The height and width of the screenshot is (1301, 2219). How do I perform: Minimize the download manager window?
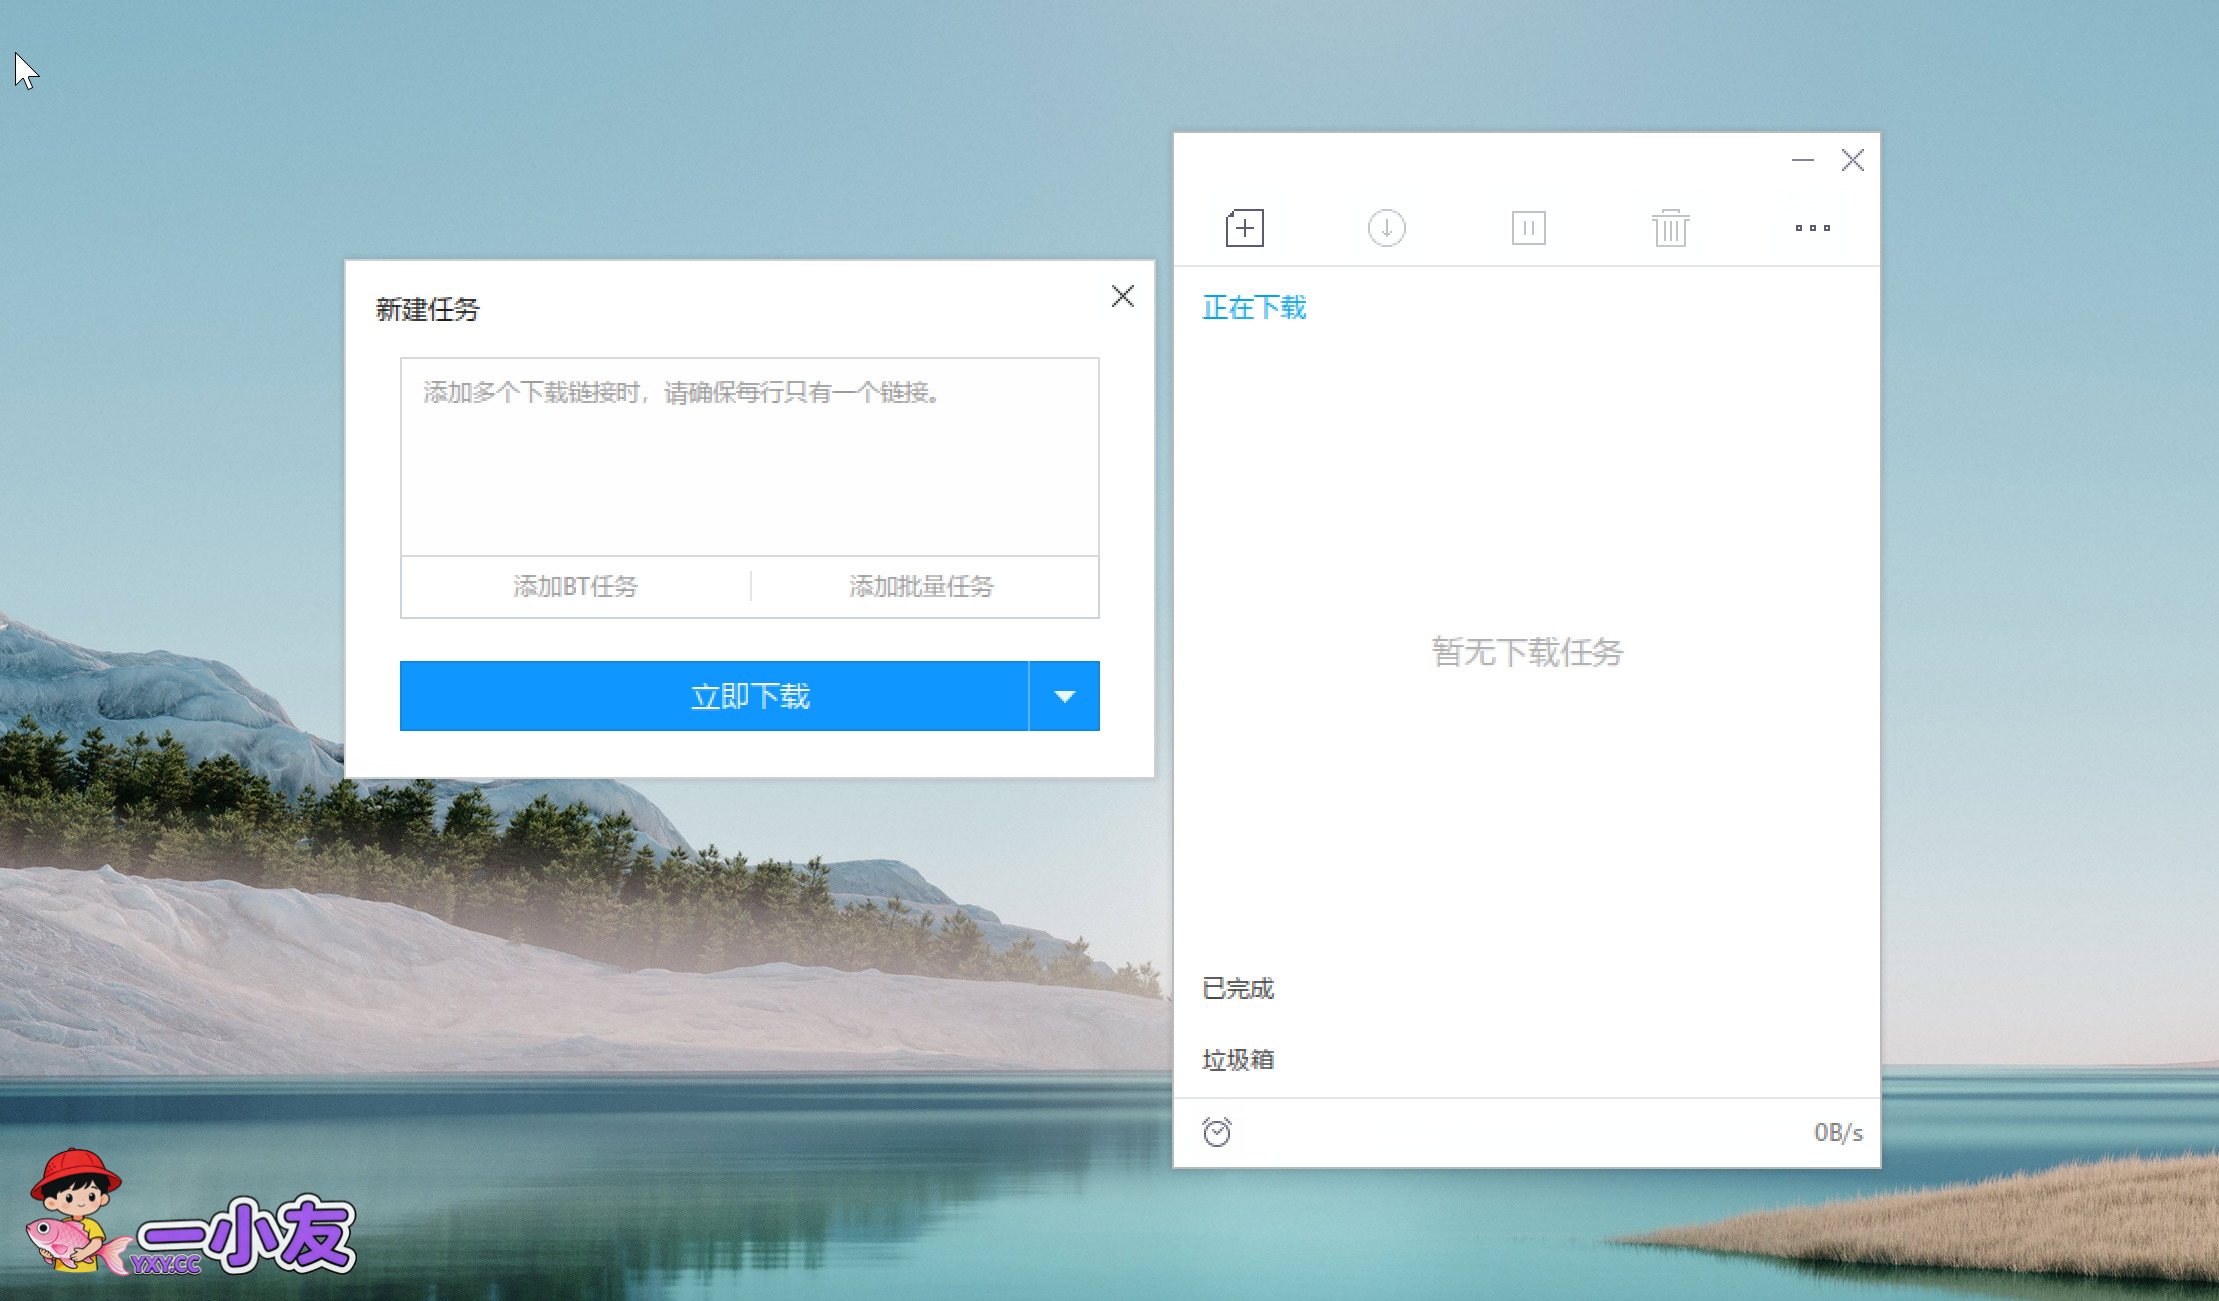point(1802,160)
